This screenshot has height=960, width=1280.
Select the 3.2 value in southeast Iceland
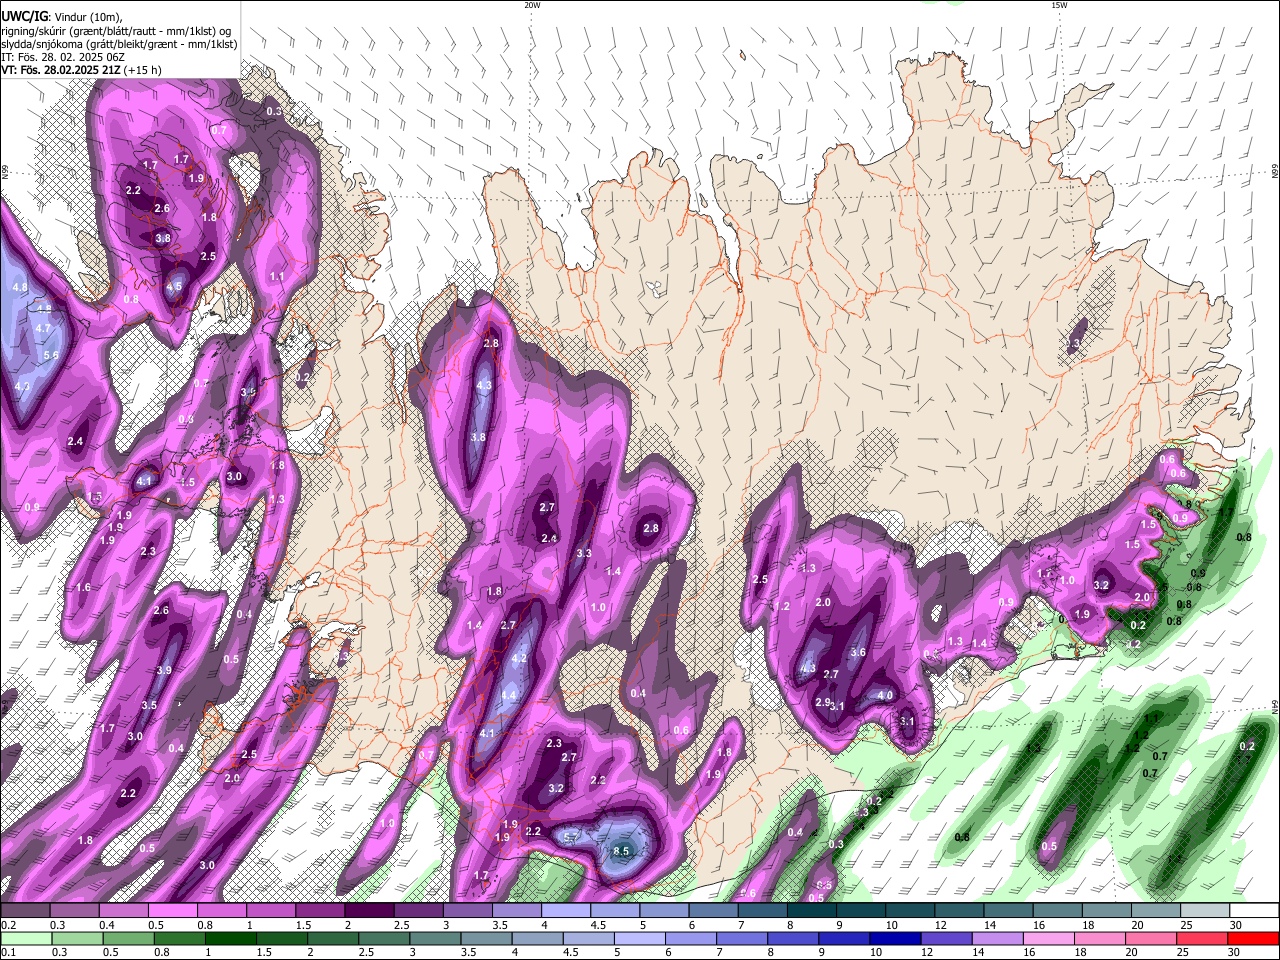point(1101,585)
